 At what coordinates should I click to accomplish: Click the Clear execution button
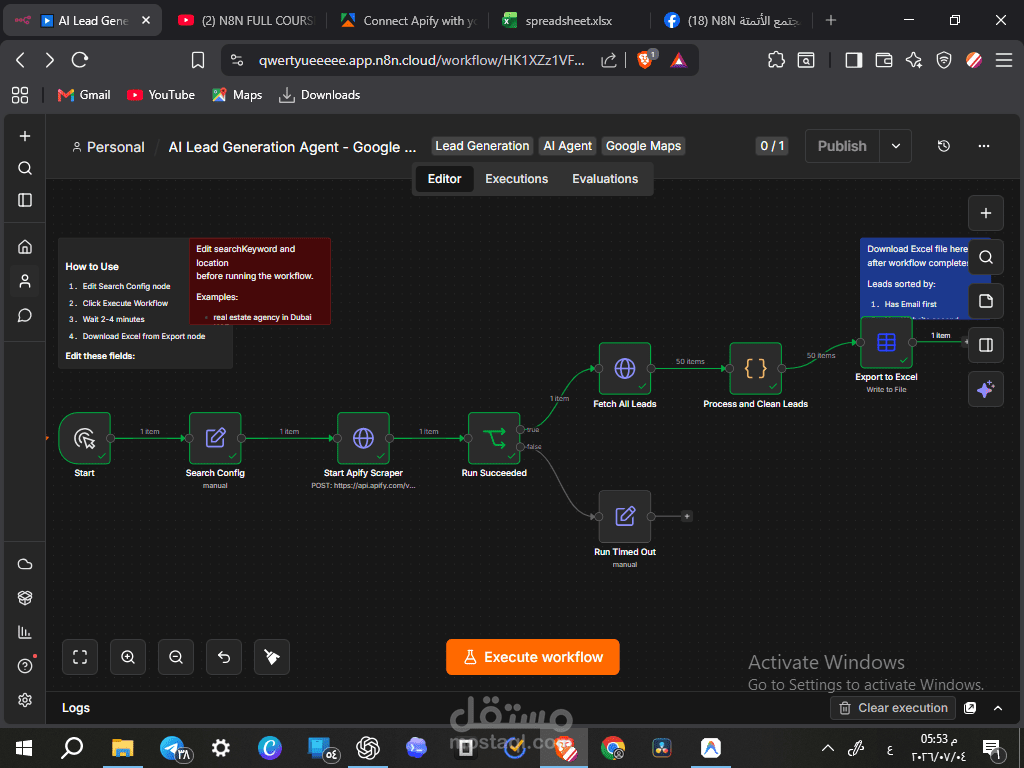pyautogui.click(x=893, y=708)
